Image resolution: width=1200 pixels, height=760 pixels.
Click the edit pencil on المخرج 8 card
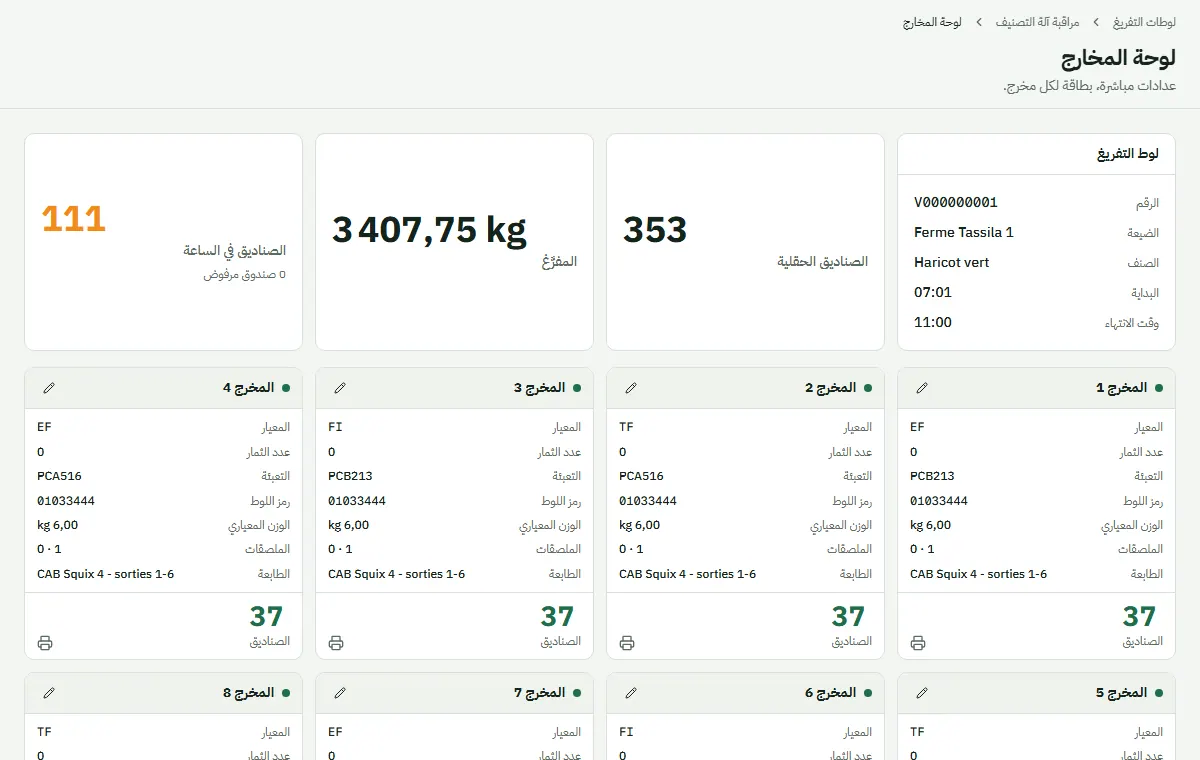(49, 693)
